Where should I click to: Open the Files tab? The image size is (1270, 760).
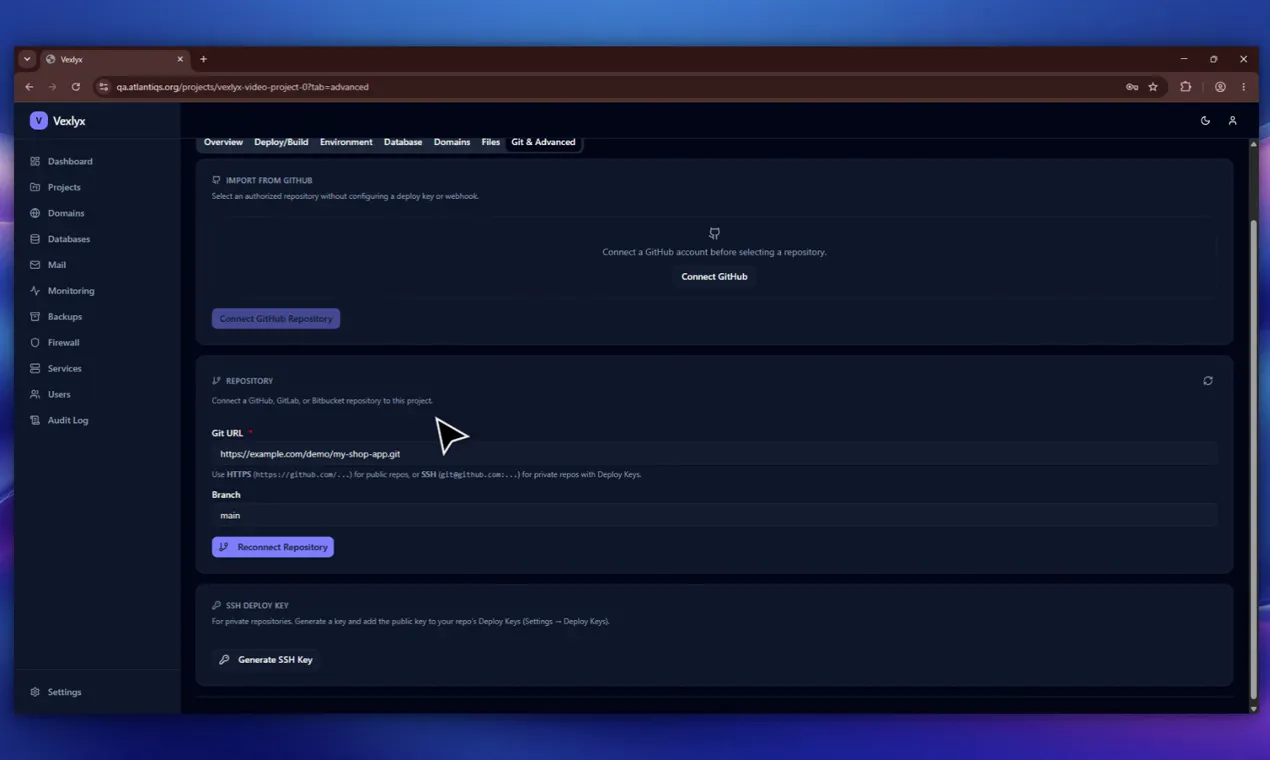[490, 142]
